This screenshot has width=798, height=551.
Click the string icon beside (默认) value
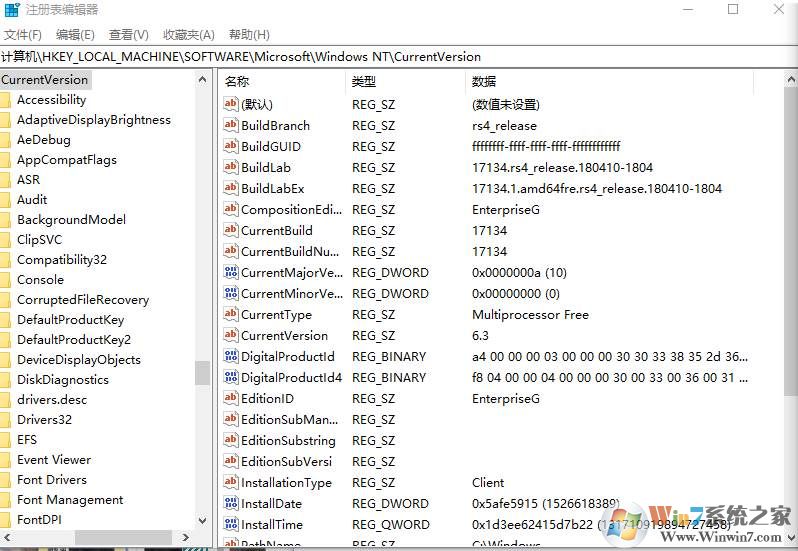point(231,104)
